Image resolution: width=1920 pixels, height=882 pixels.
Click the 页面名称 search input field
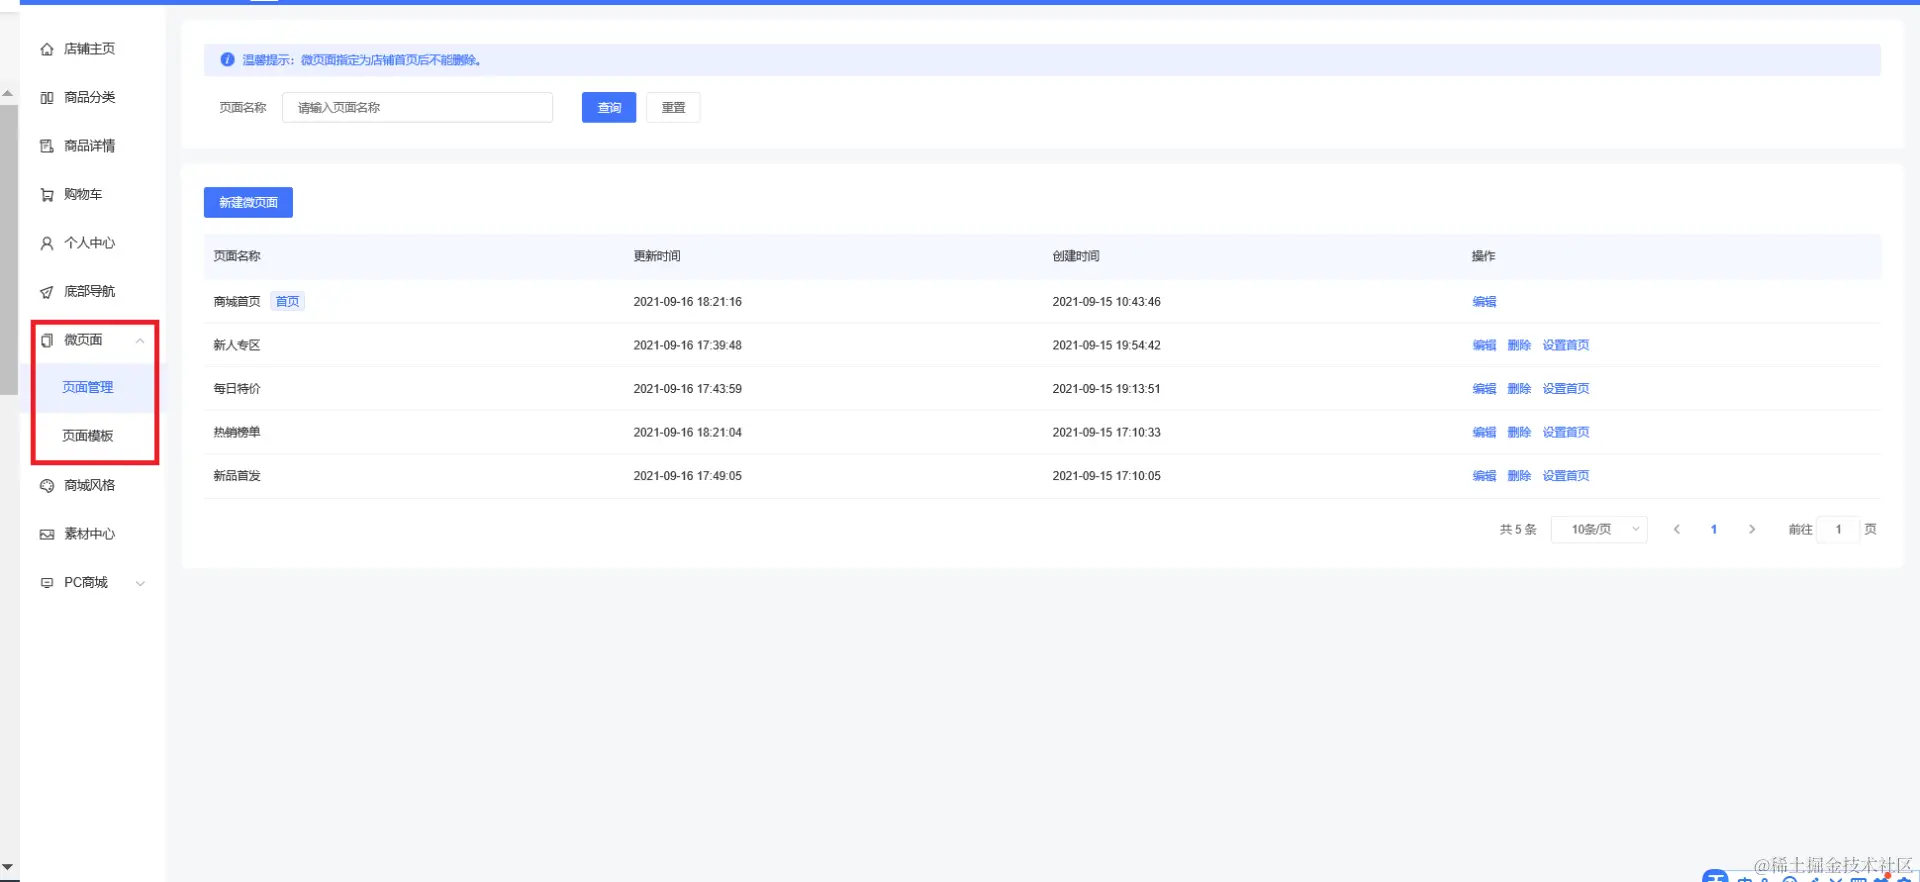point(417,108)
